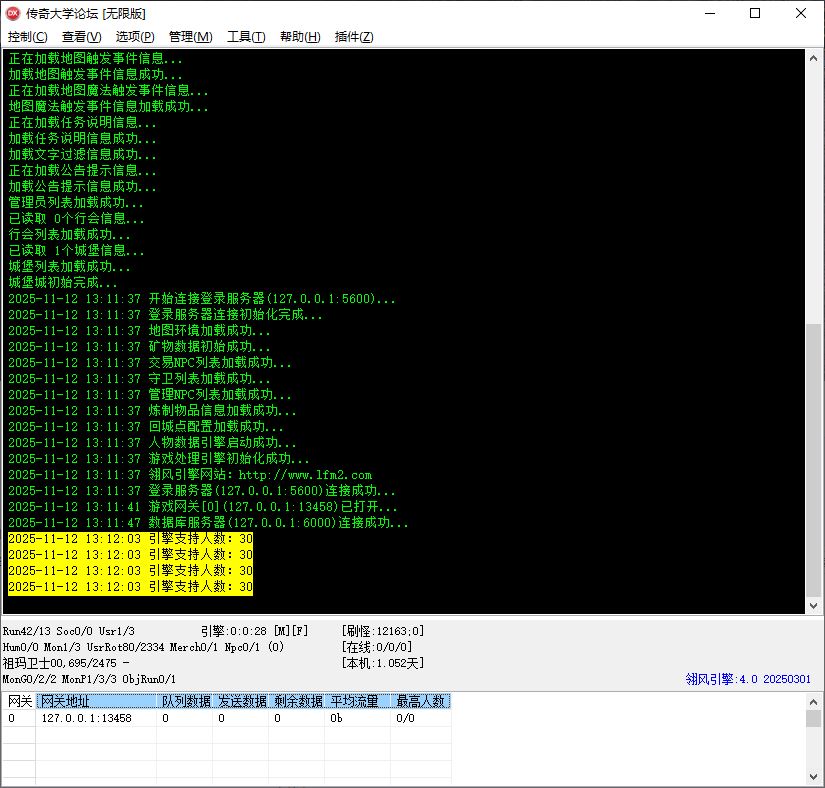
Task: Open the 控制(C) menu
Action: tap(27, 37)
